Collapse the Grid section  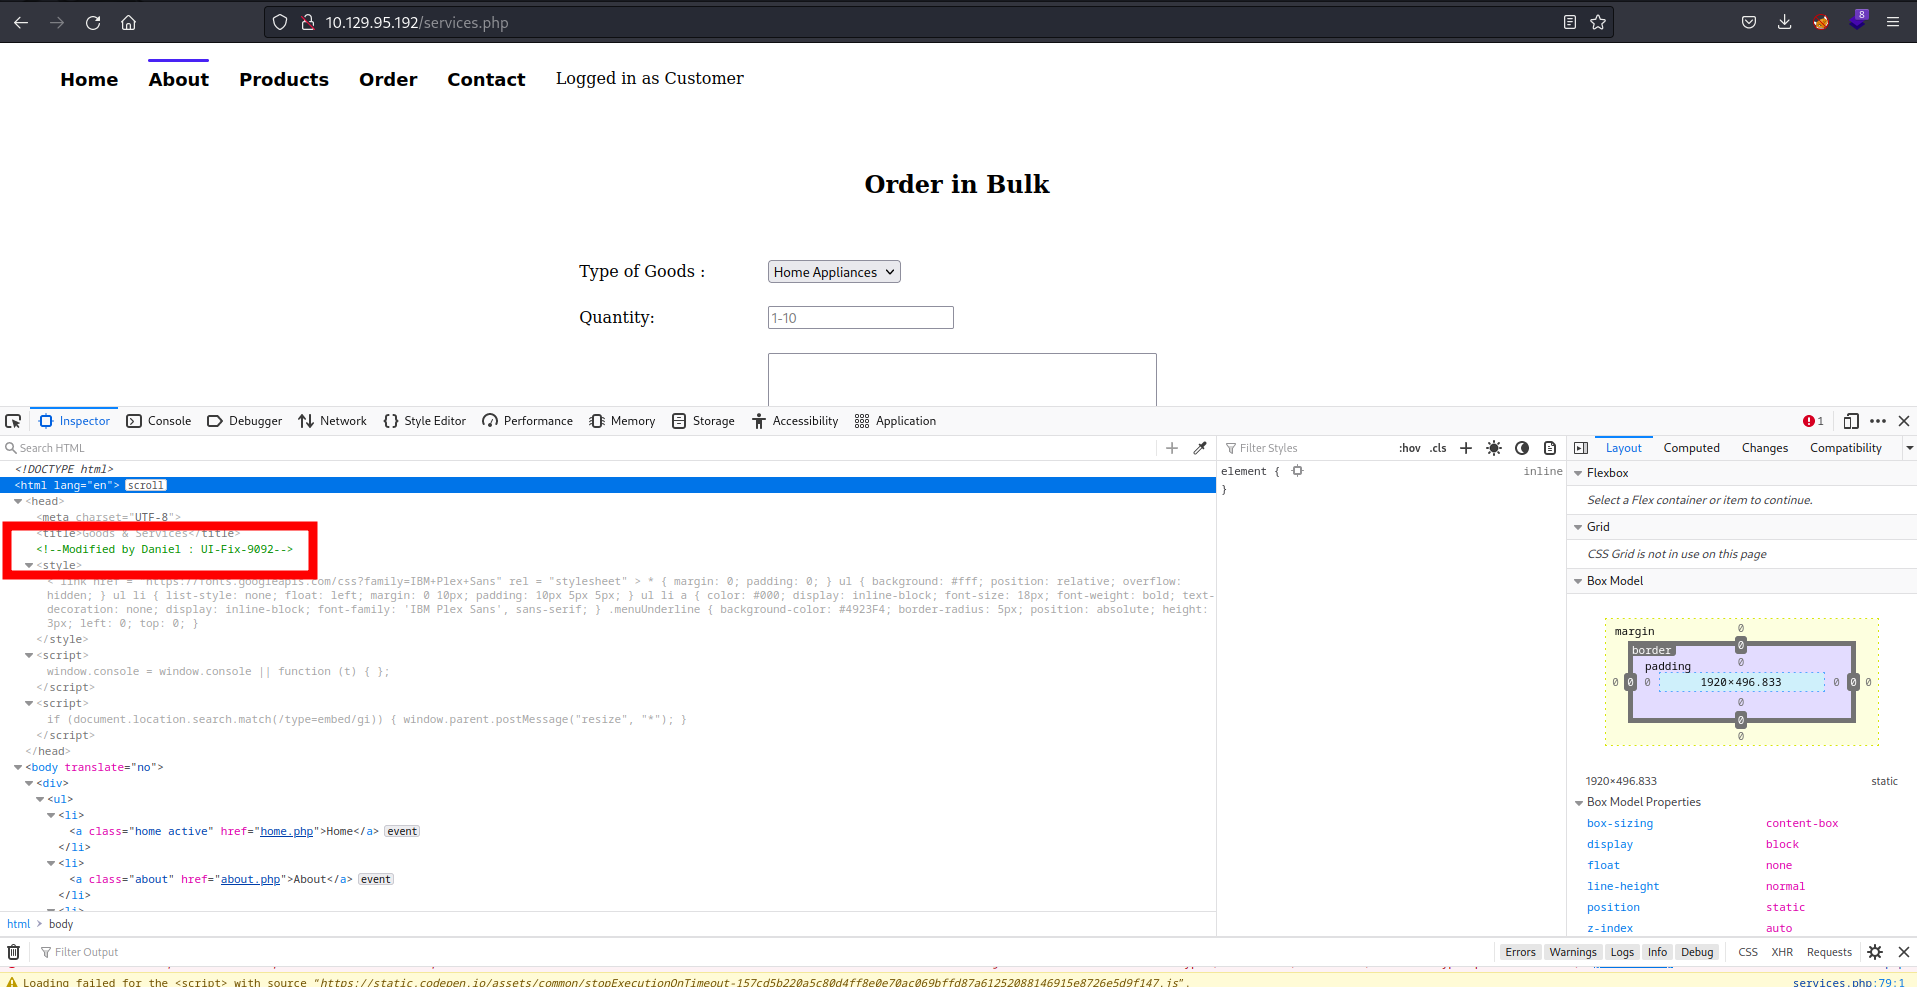pos(1579,527)
